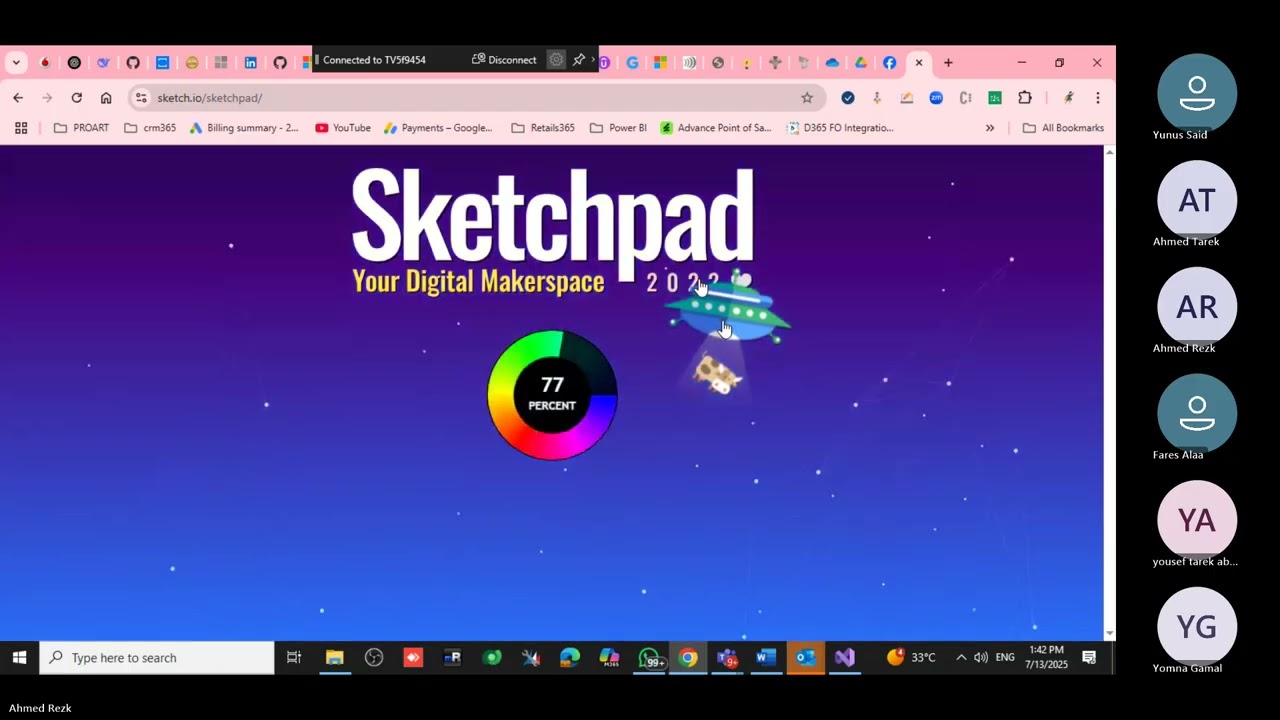
Task: Open the Billing summary bookmark
Action: (x=244, y=128)
